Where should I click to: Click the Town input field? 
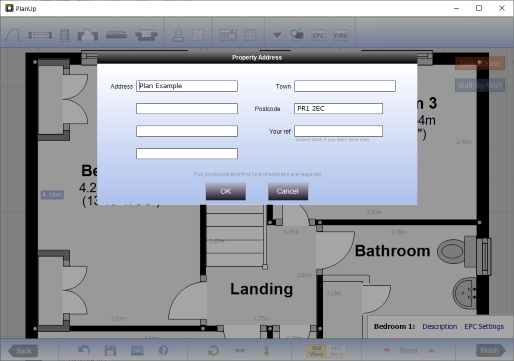(x=345, y=86)
